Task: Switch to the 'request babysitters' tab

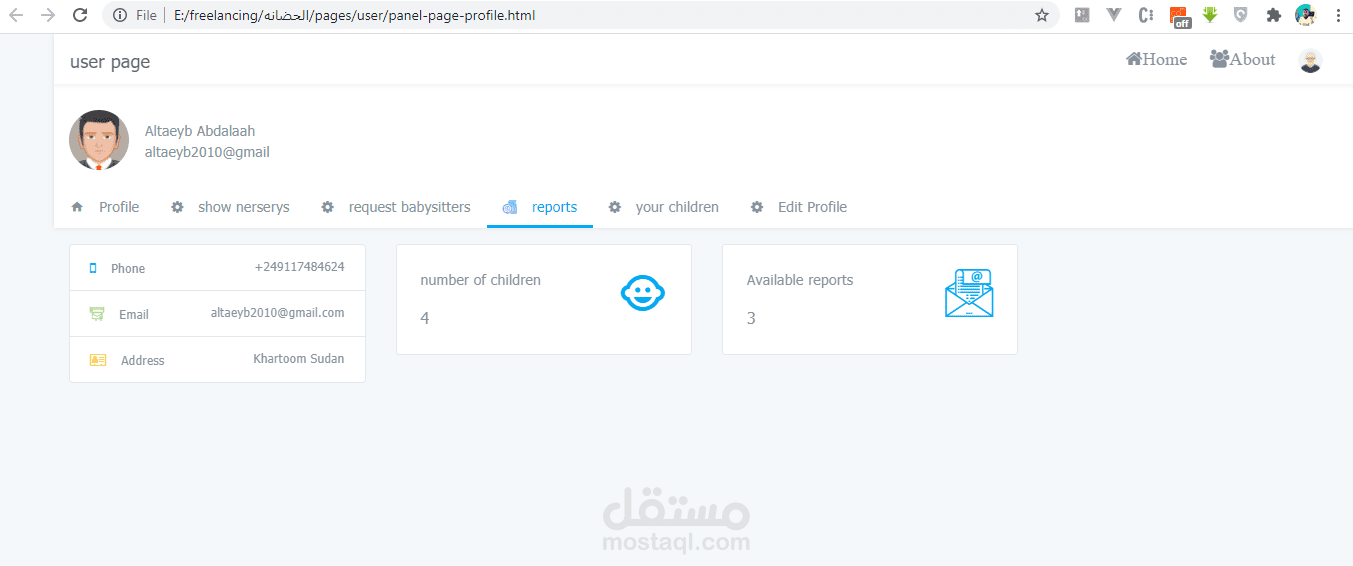Action: coord(396,207)
